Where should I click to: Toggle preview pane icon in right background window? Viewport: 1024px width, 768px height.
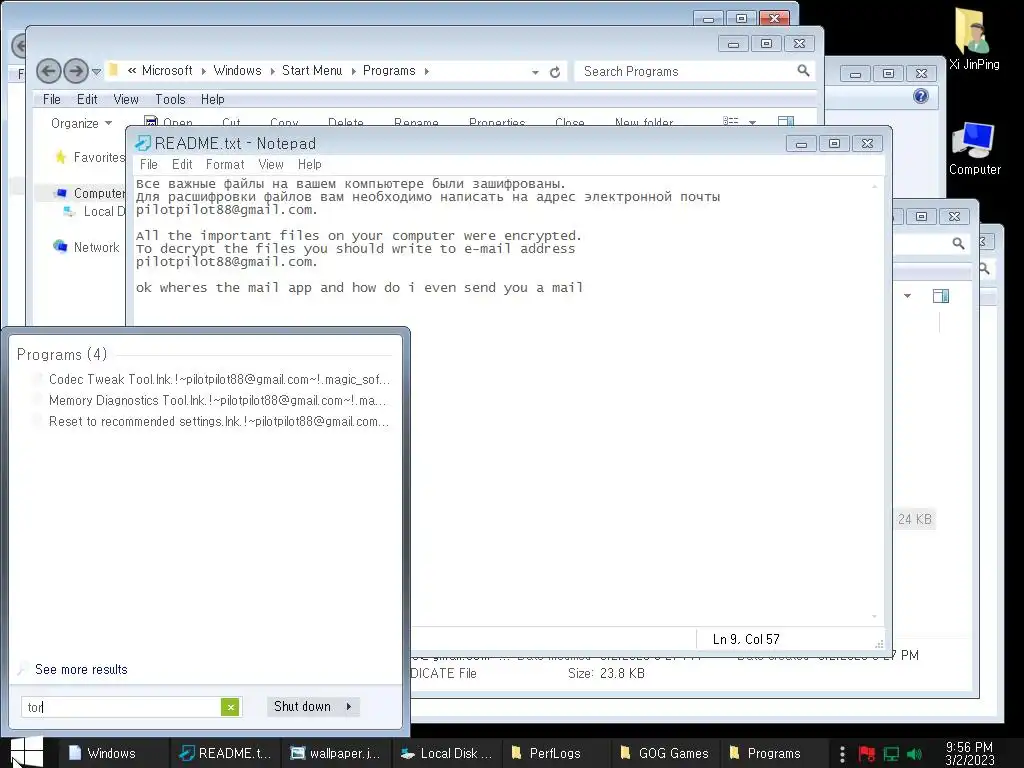click(x=941, y=296)
